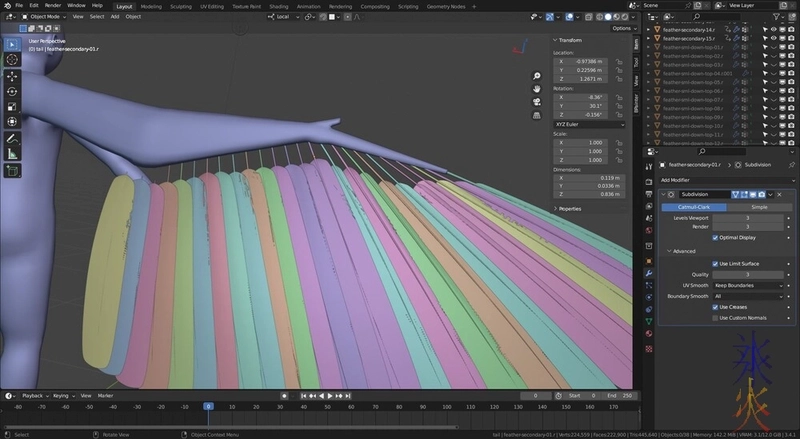Select the Measure tool

[12, 154]
